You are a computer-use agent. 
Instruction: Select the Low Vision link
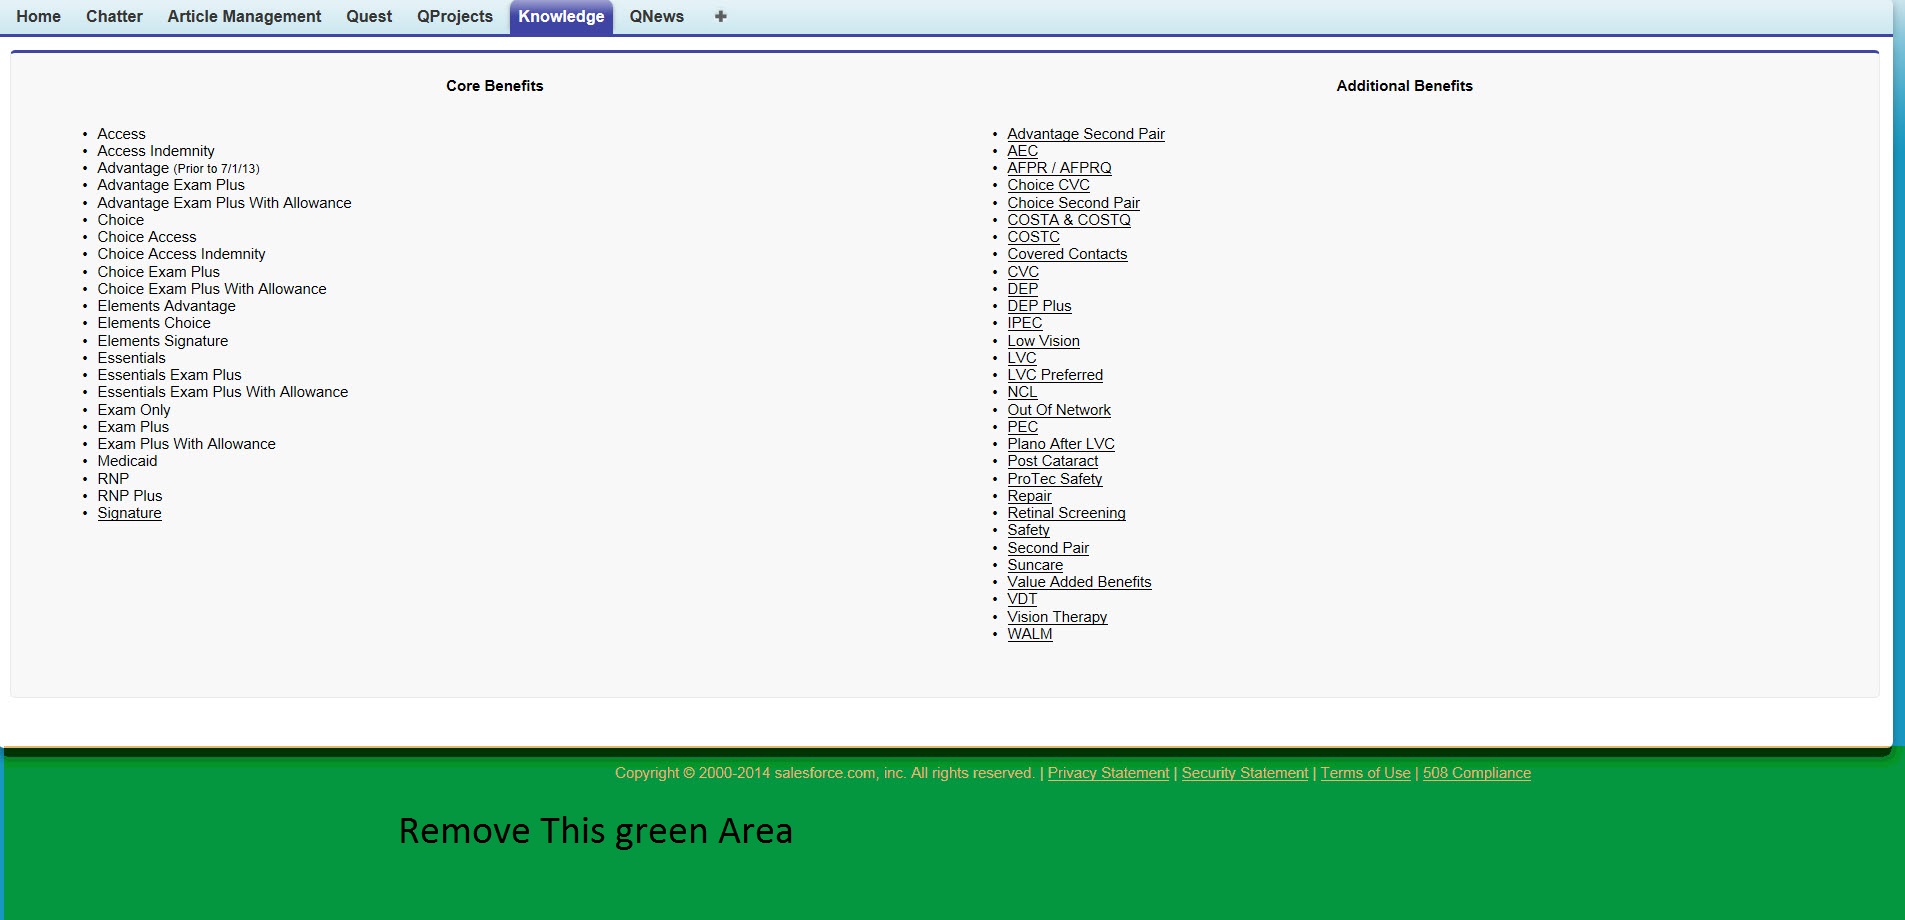pyautogui.click(x=1043, y=340)
